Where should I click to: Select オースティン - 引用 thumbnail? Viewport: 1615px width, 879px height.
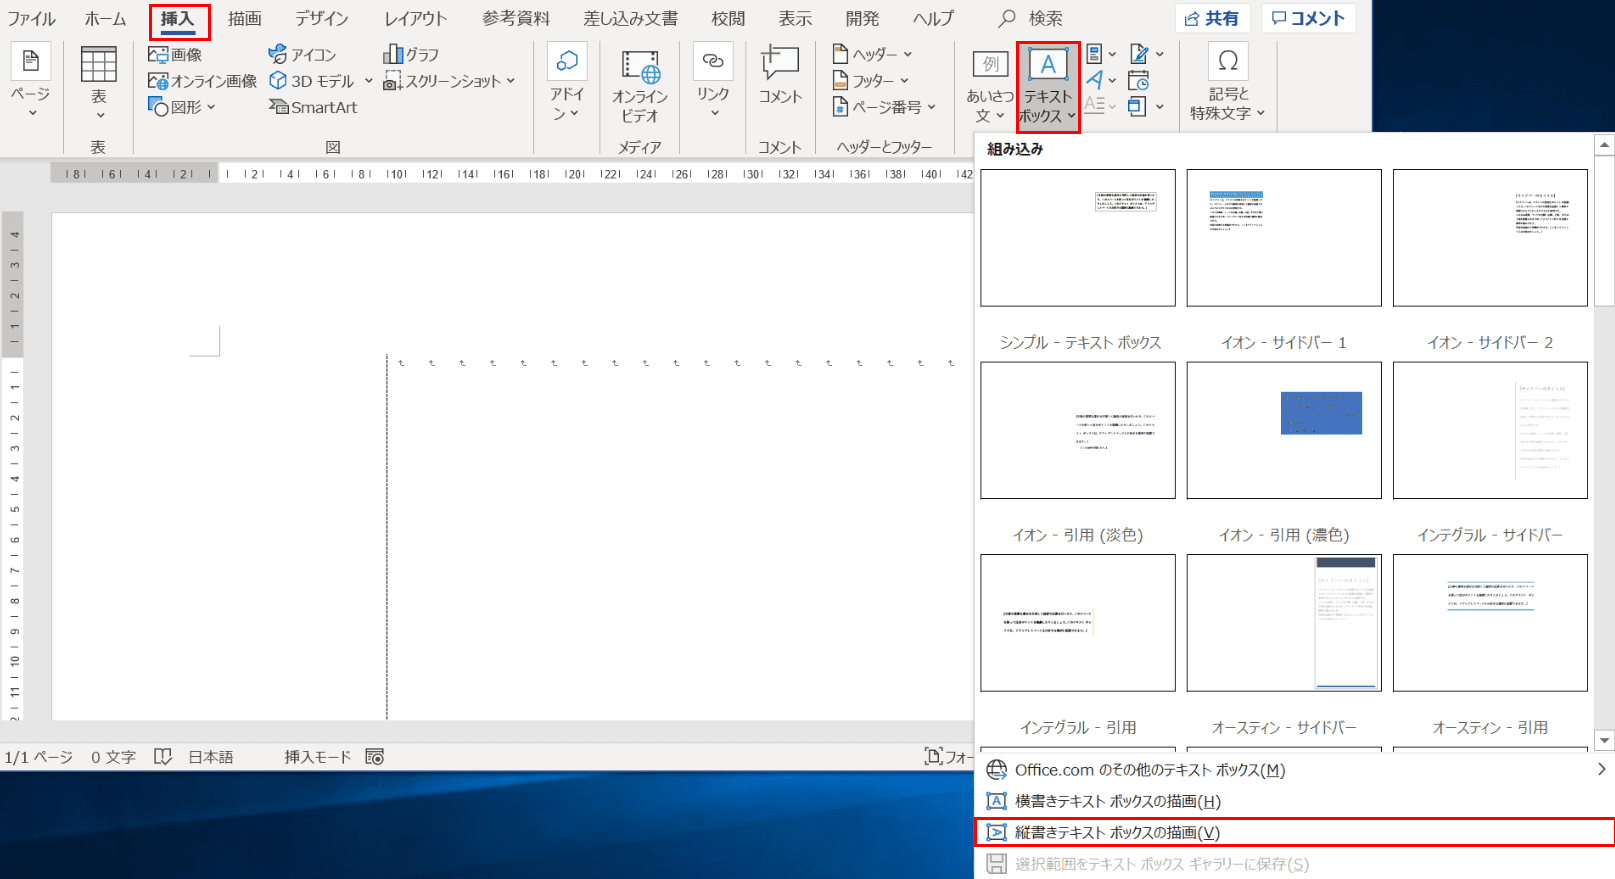click(1490, 623)
